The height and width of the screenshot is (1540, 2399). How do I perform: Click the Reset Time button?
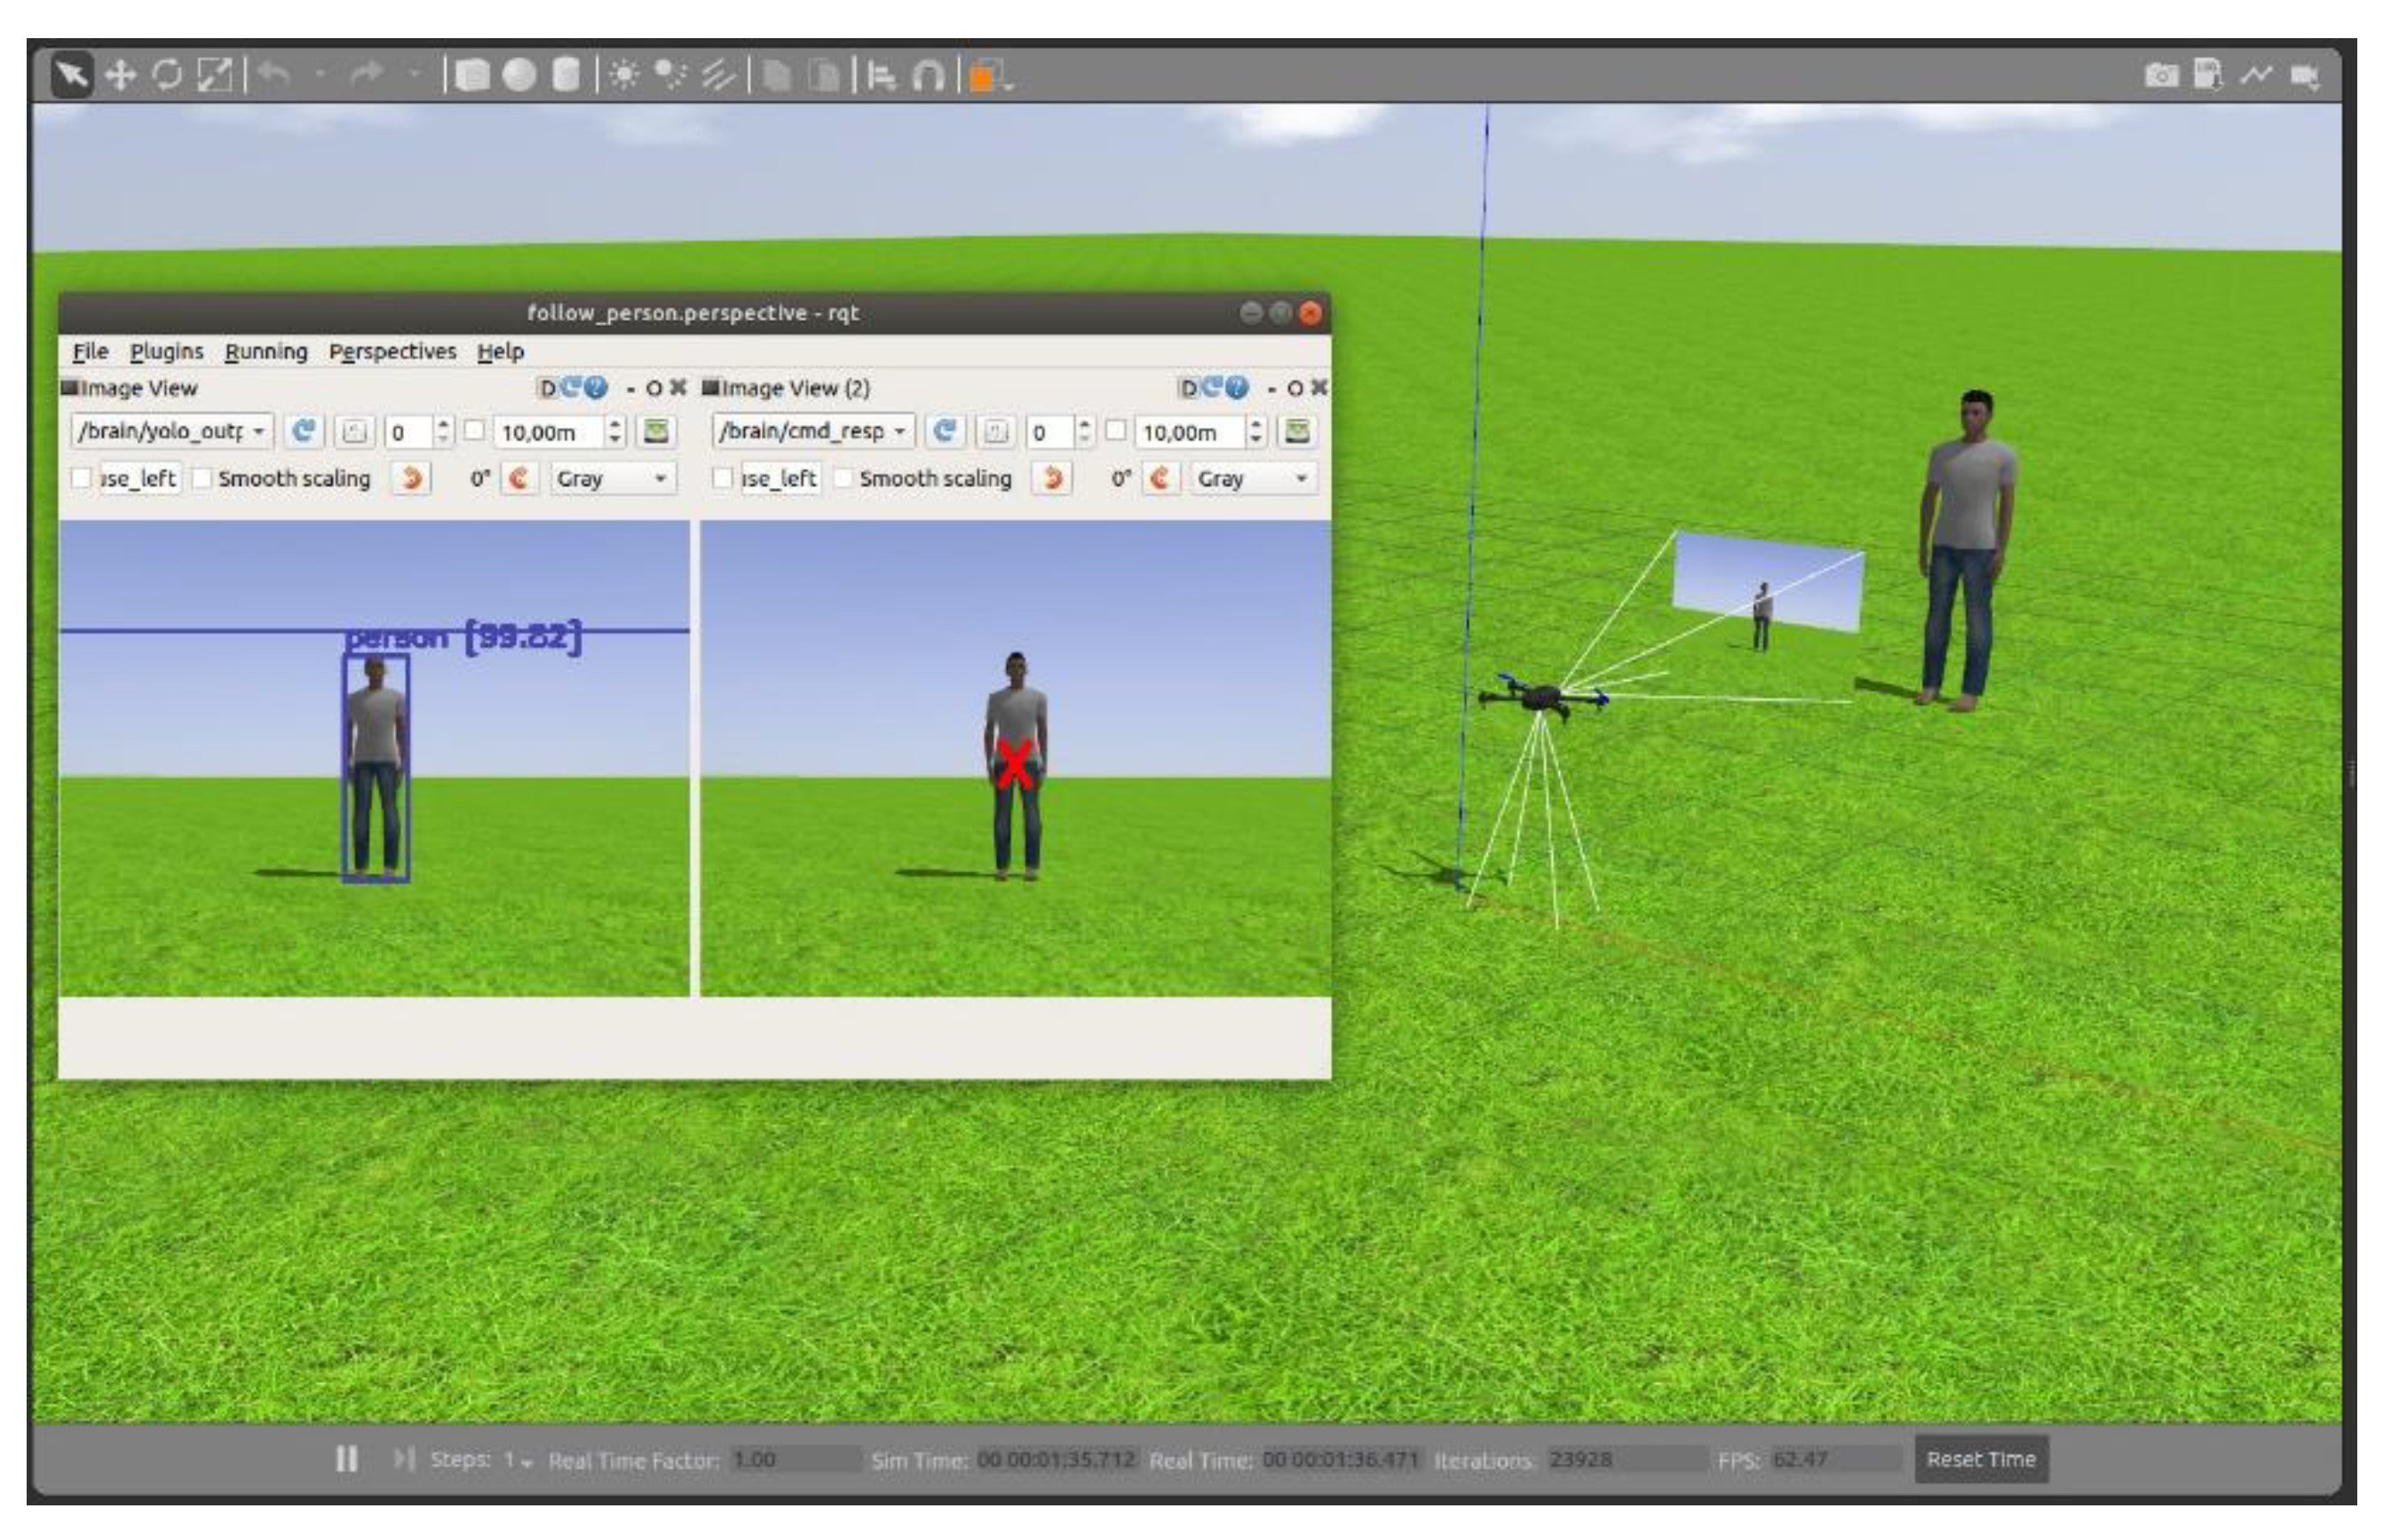pyautogui.click(x=1980, y=1459)
